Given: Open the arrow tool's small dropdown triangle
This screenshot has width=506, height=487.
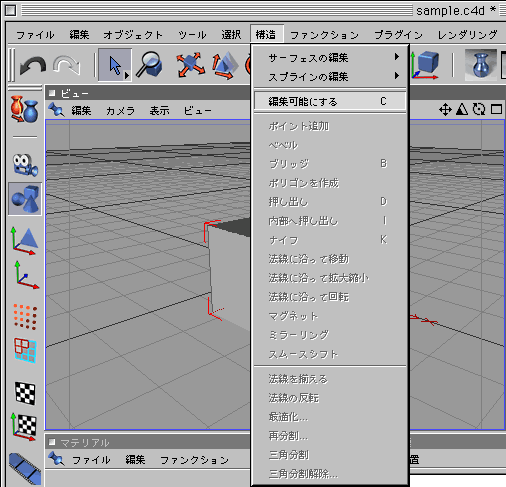Looking at the screenshot, I should 127,76.
